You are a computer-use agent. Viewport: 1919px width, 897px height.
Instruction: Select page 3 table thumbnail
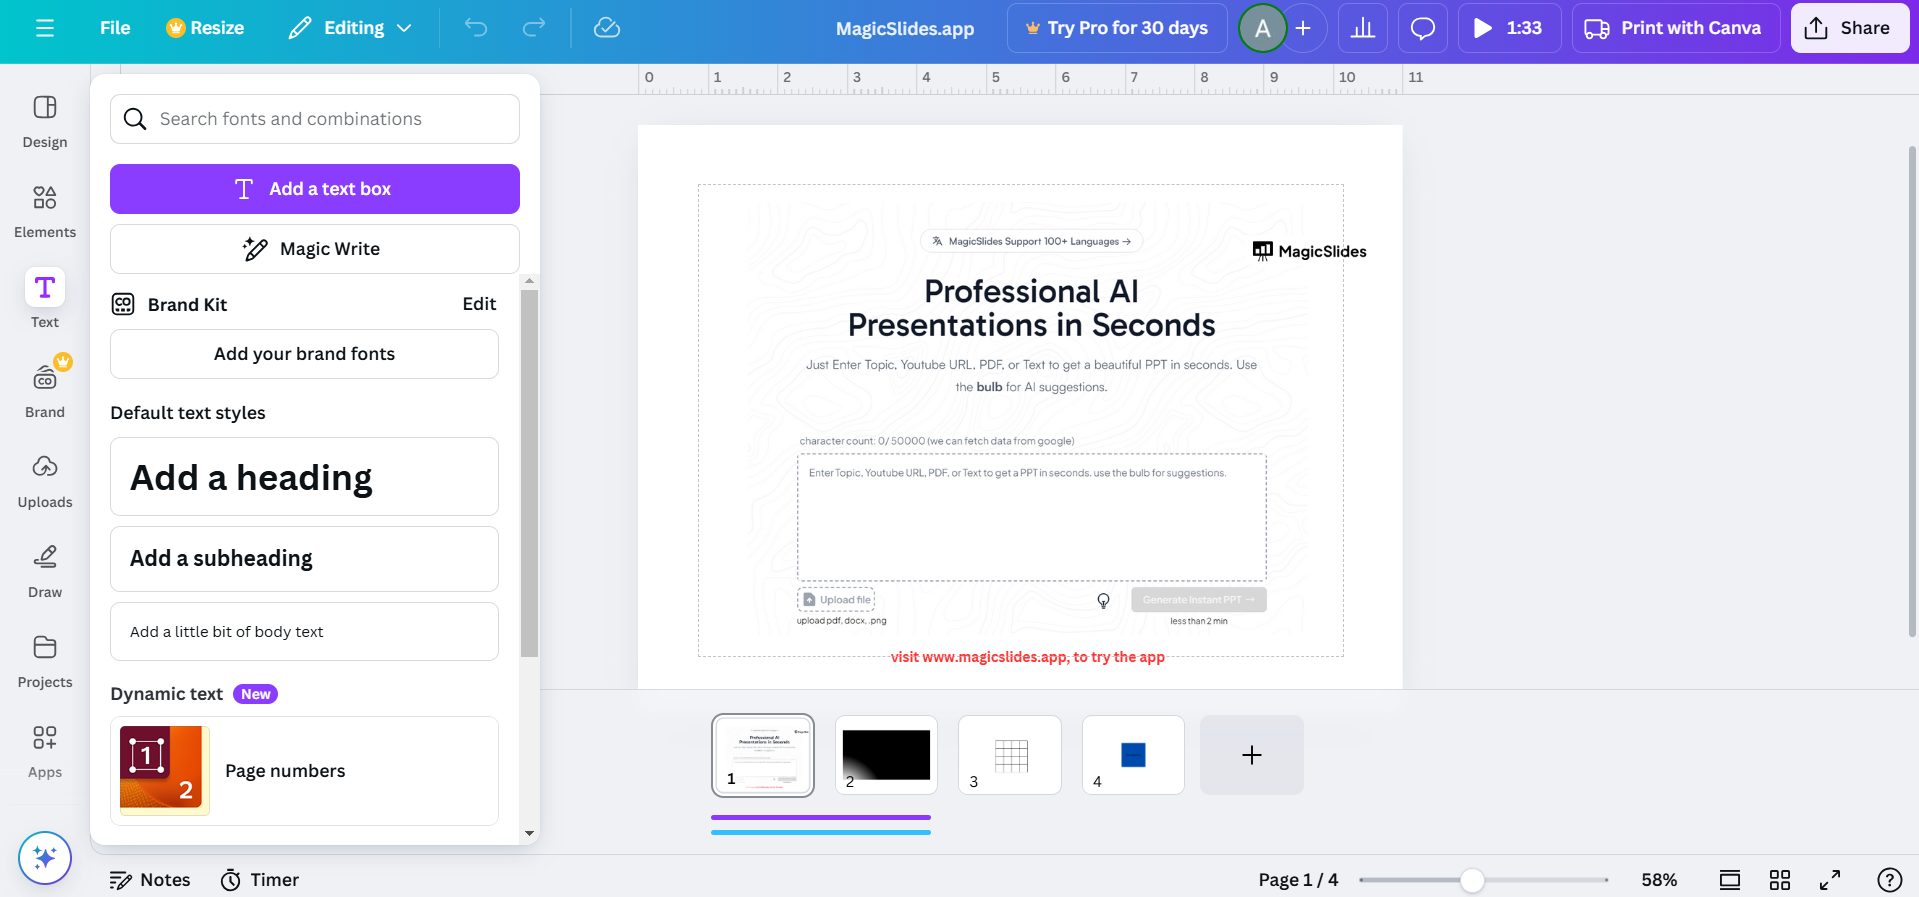(1010, 755)
